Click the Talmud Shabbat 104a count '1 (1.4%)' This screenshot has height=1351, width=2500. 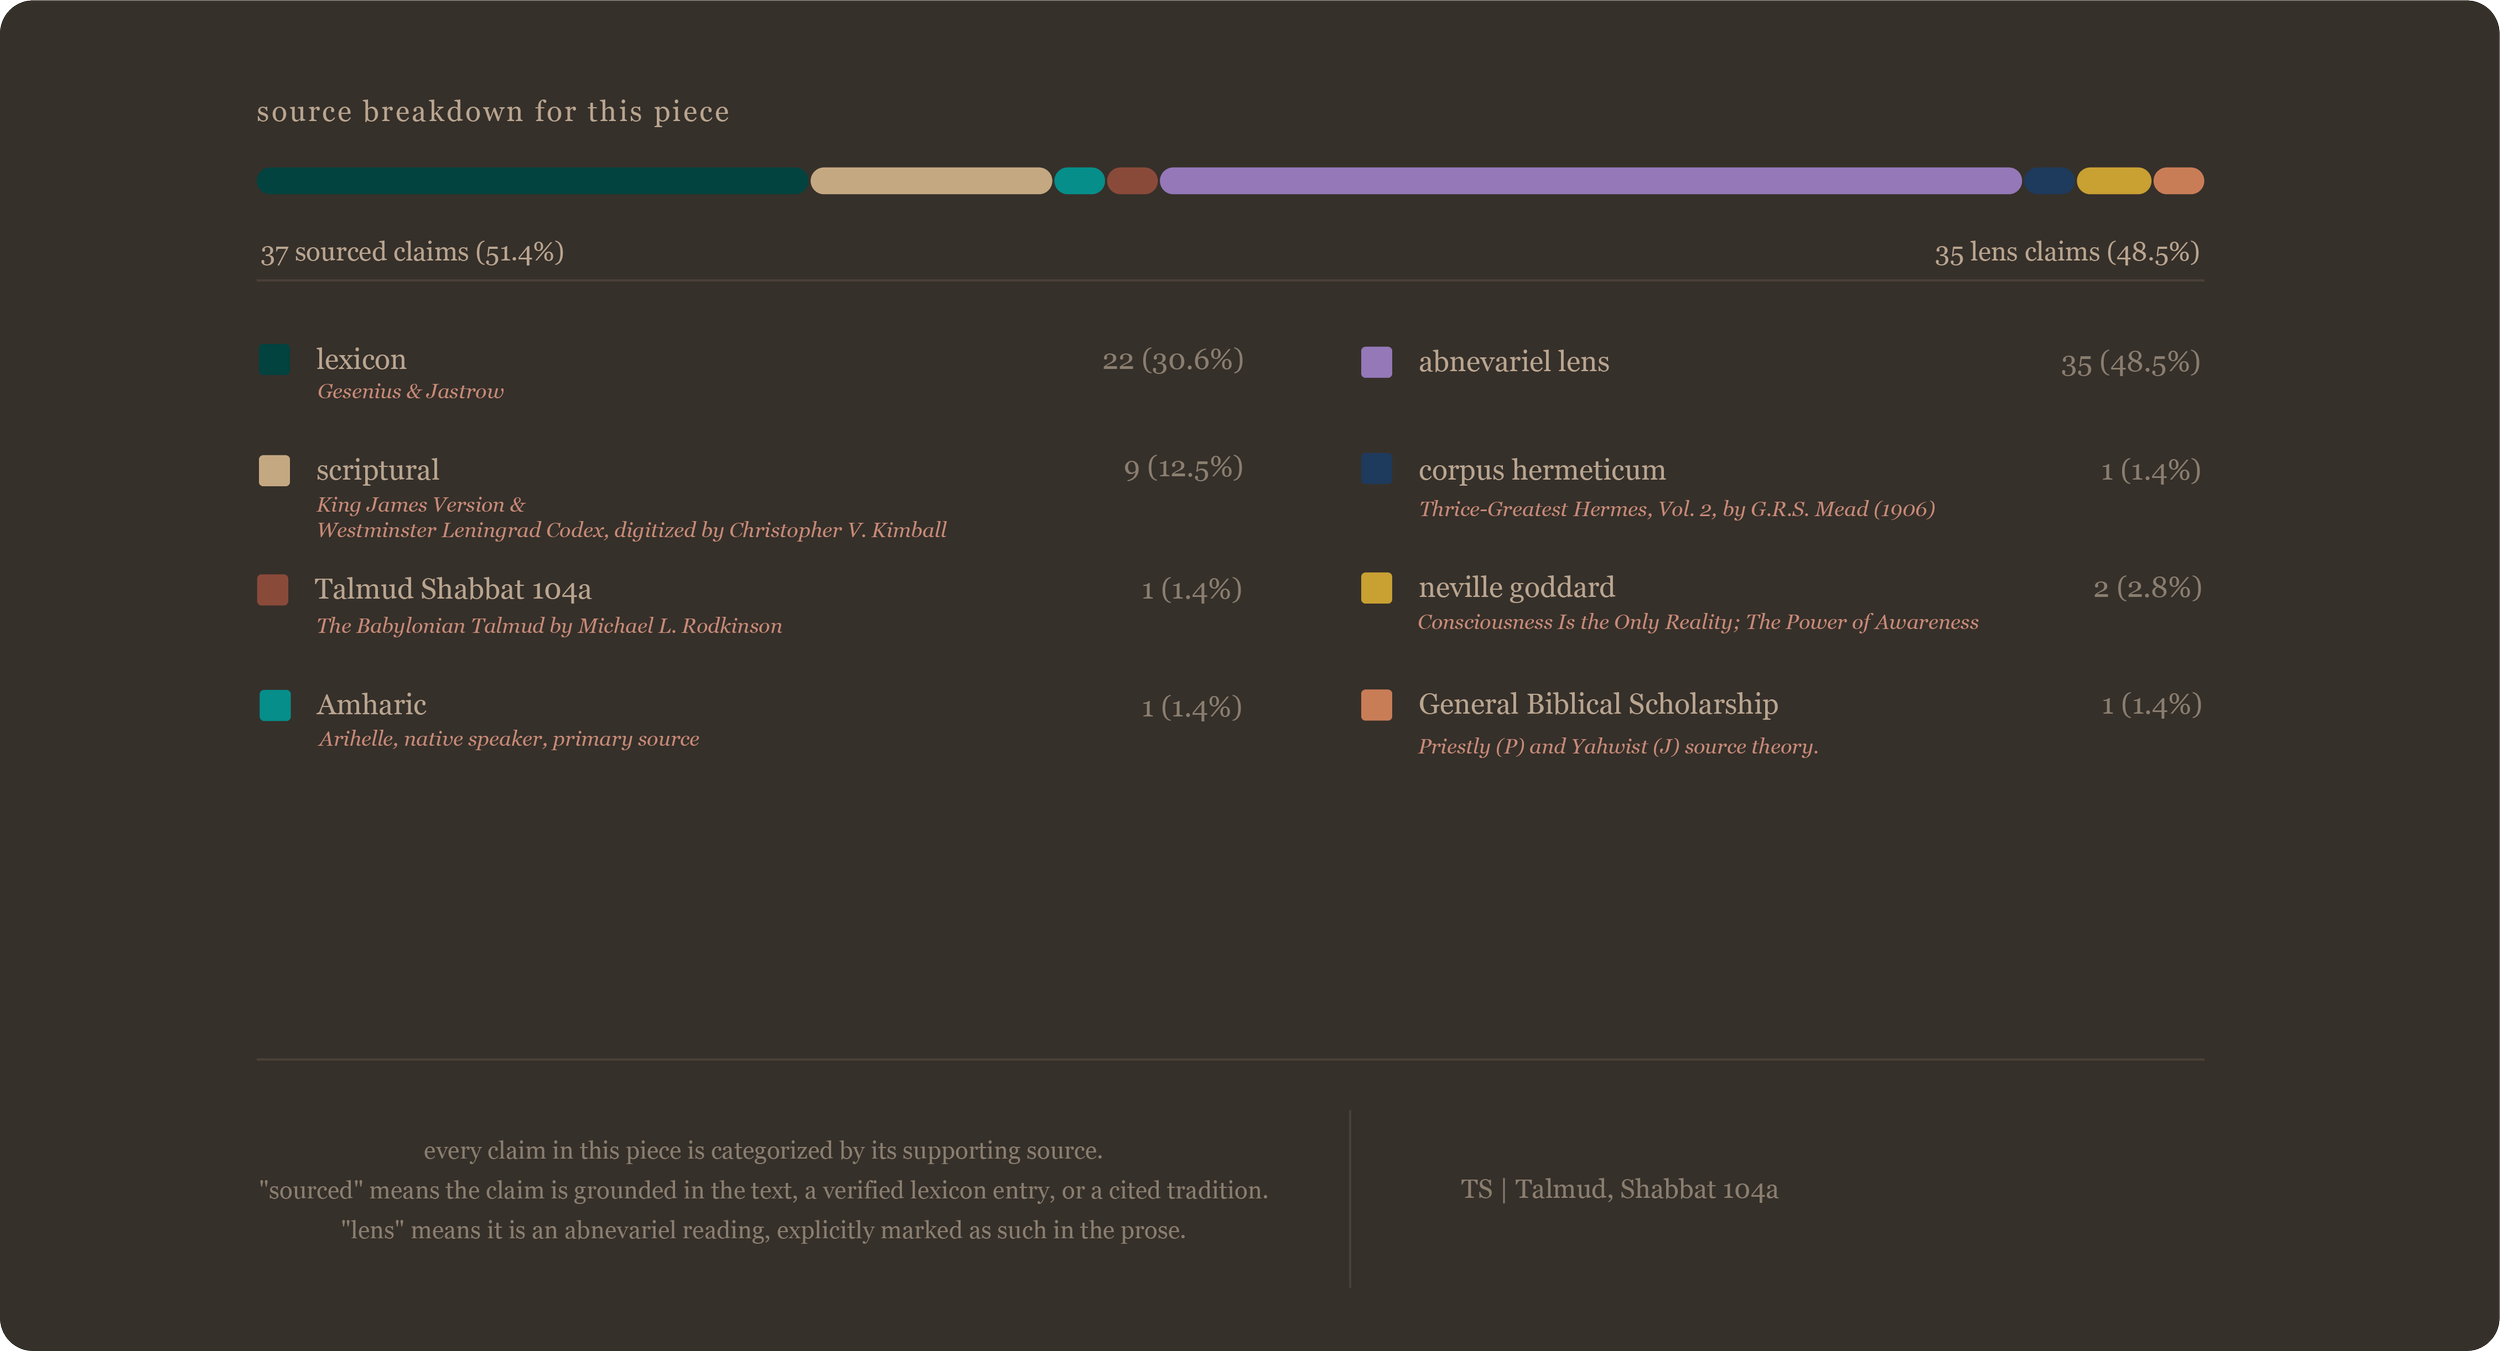[1192, 590]
